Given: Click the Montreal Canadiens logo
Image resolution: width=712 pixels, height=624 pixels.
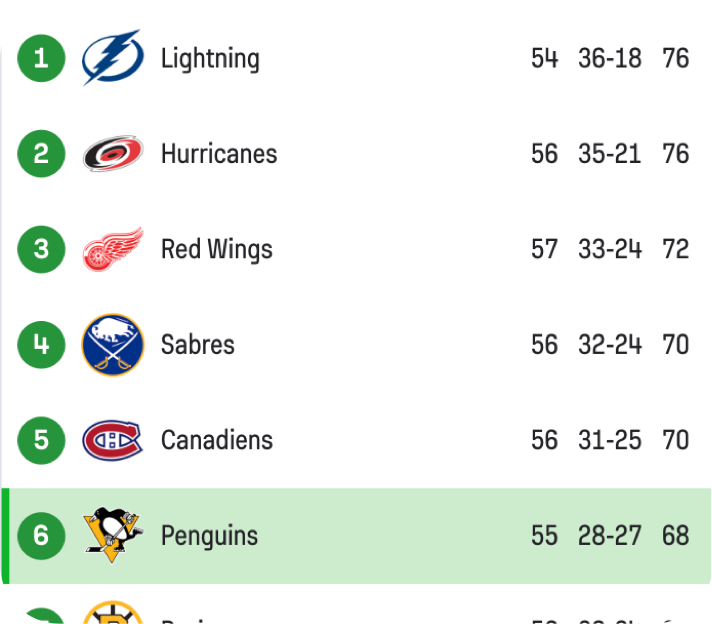Looking at the screenshot, I should tap(112, 440).
